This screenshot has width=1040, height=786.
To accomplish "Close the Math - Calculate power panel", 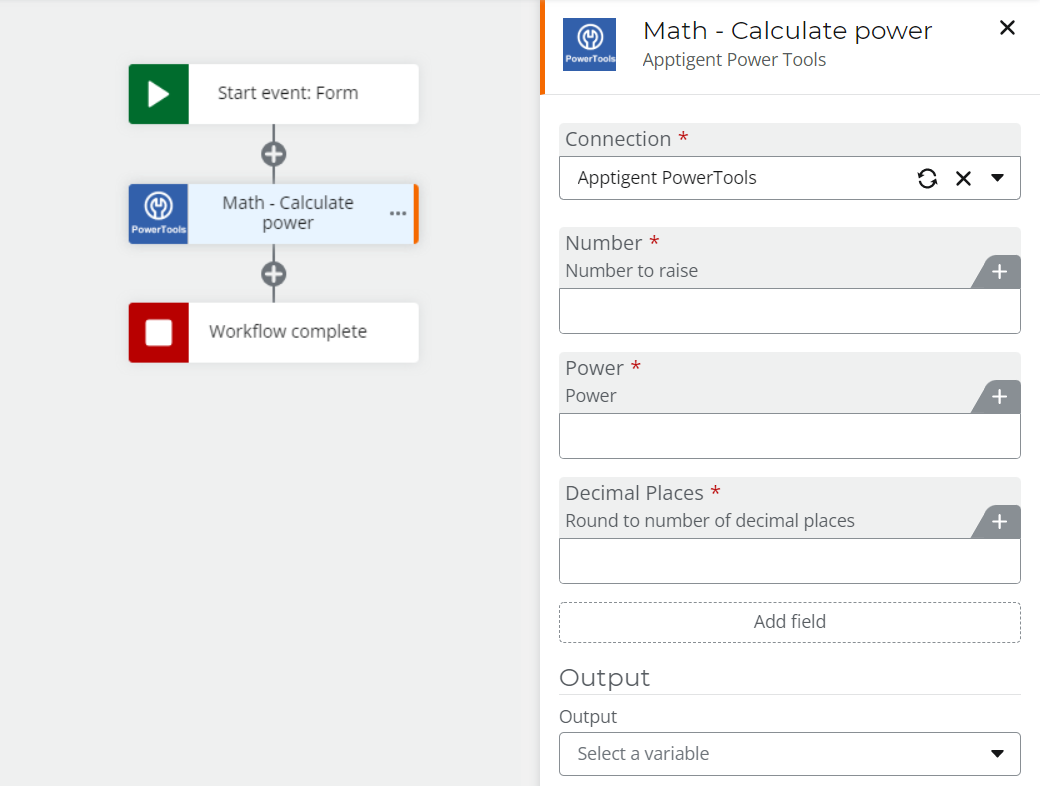I will (1007, 28).
